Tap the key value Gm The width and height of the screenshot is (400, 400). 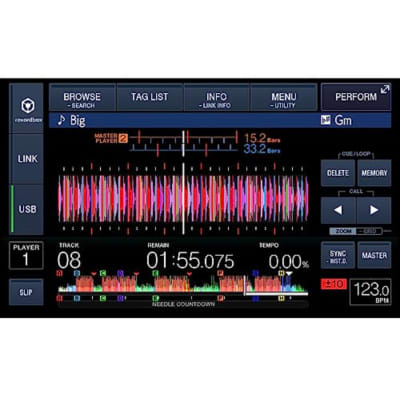[343, 120]
